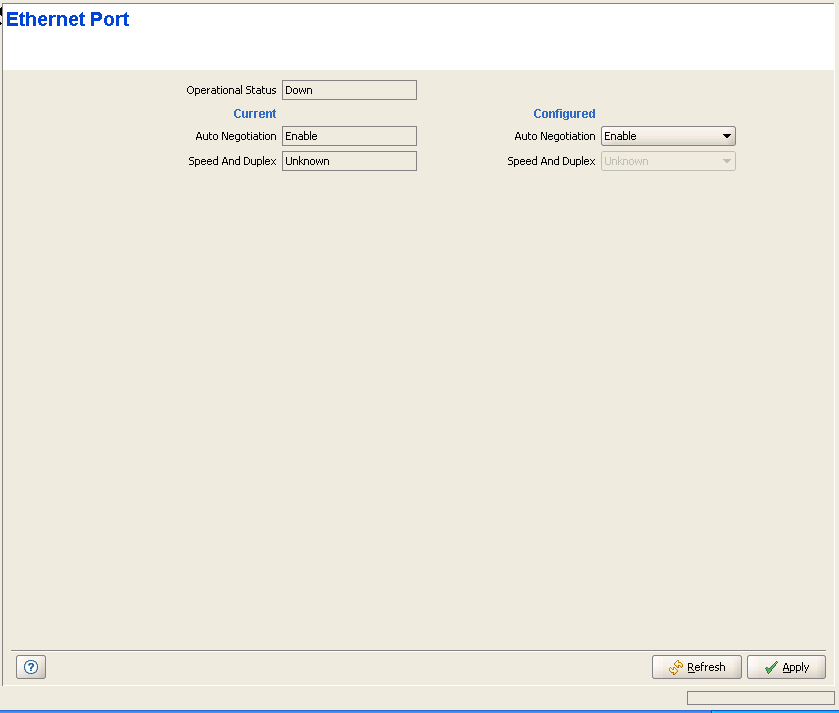Expand the Configured Speed And Duplex combo box
The width and height of the screenshot is (839, 713).
(667, 161)
